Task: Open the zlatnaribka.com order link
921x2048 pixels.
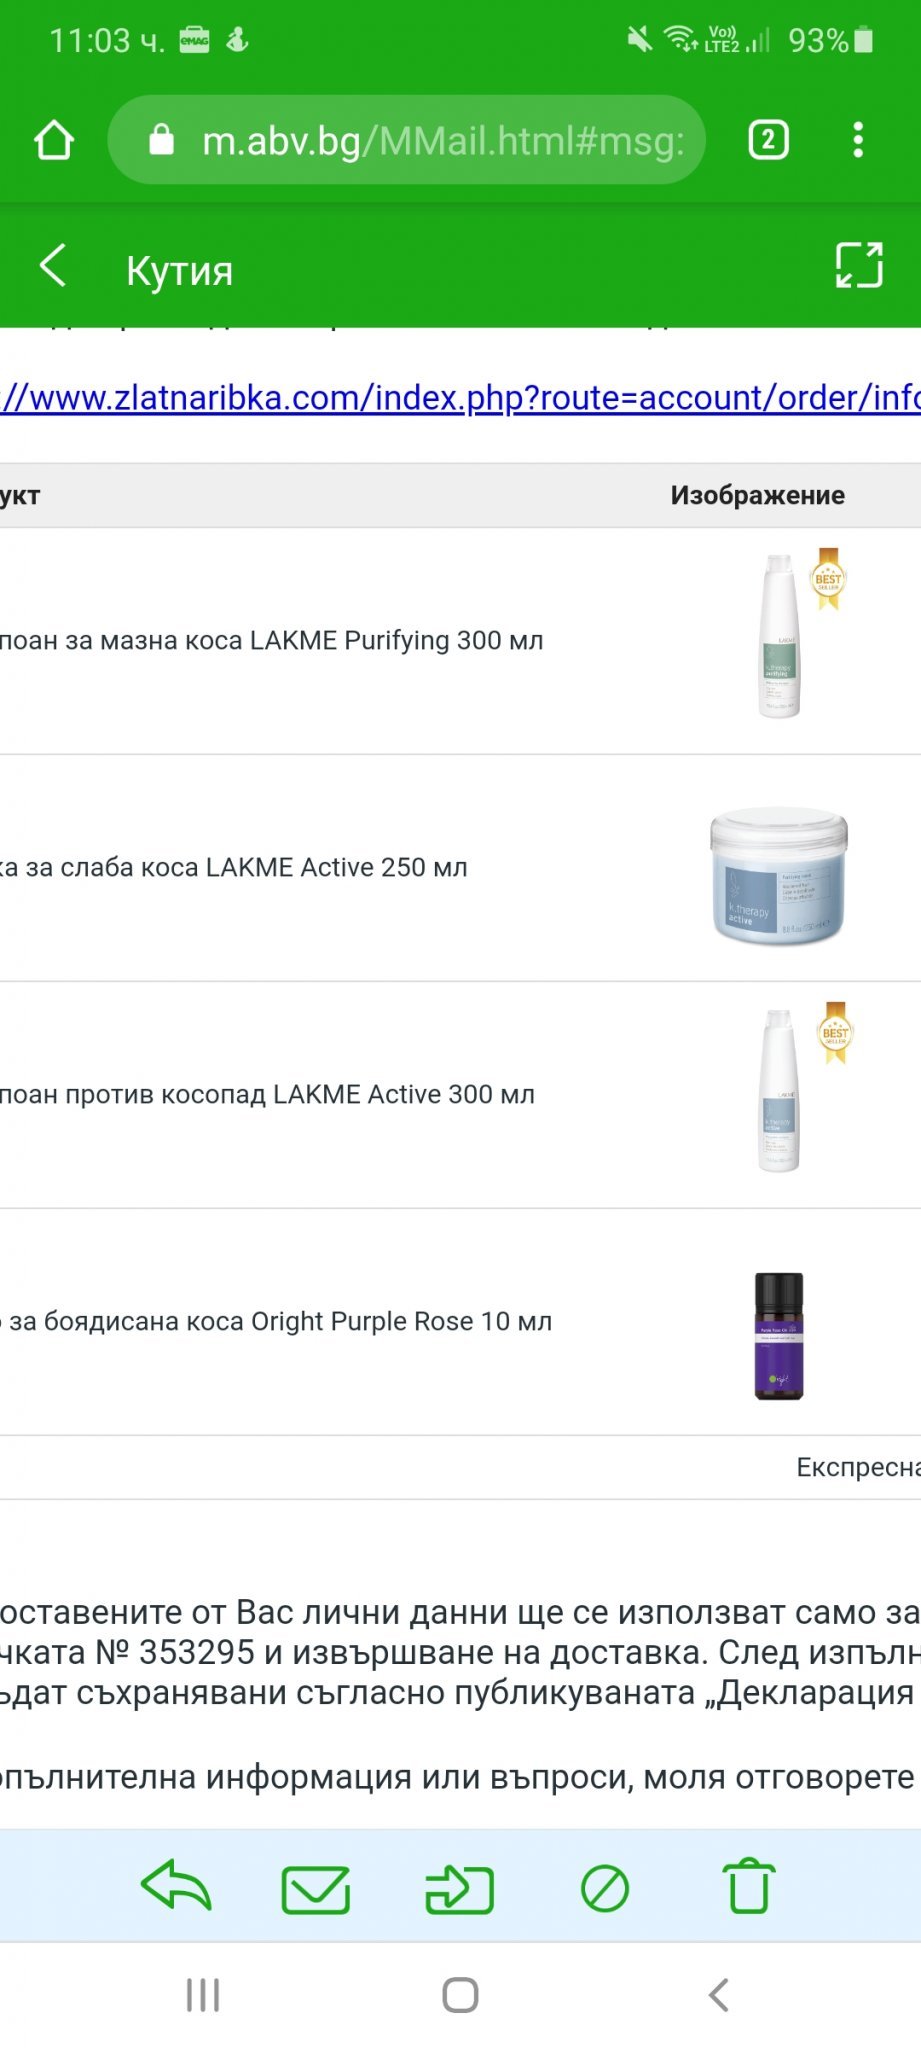Action: click(x=460, y=398)
